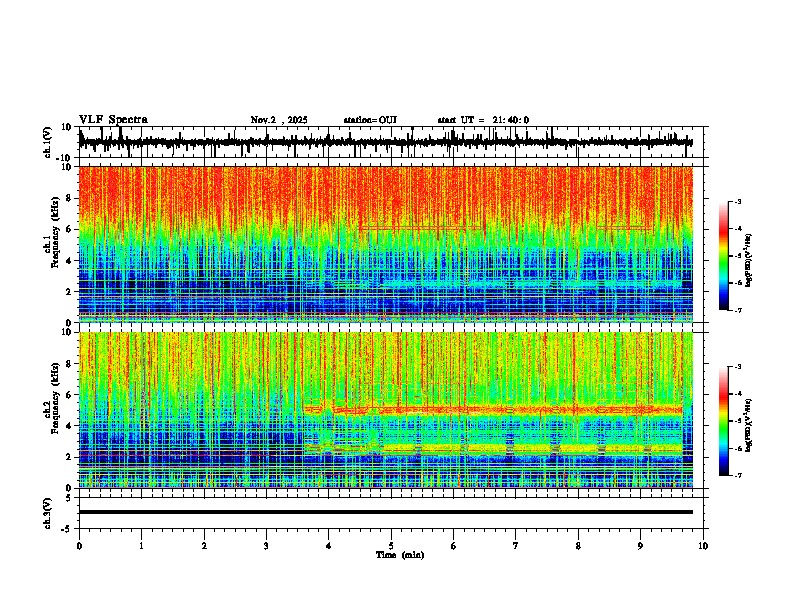Click the ch.1 spectrogram color scale bar

[x=723, y=256]
